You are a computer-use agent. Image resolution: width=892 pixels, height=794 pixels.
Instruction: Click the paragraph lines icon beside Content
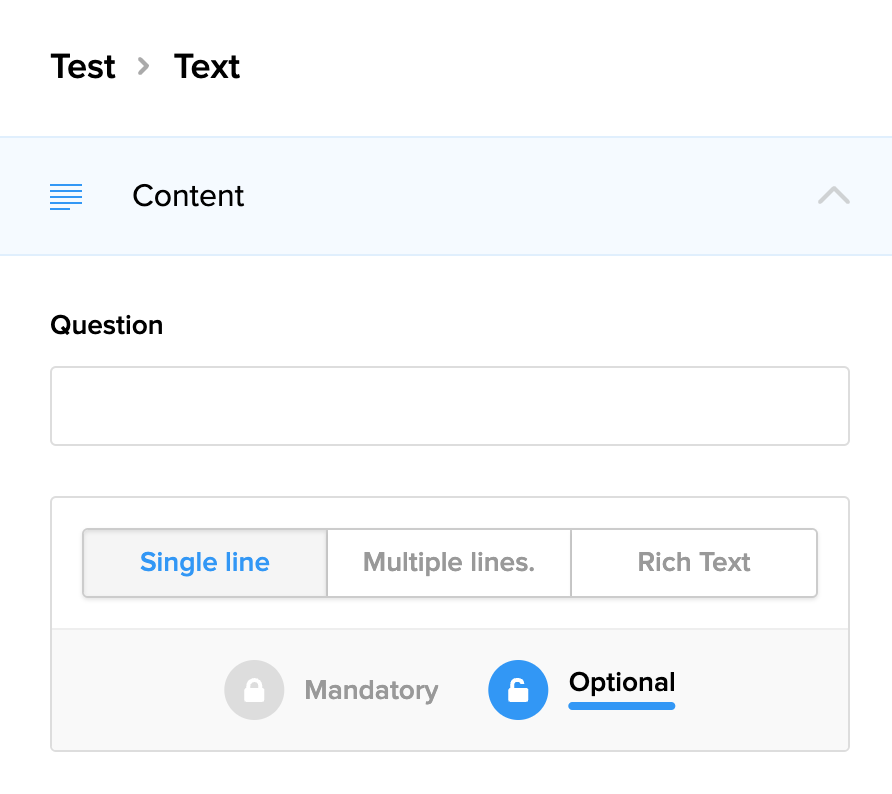click(x=66, y=196)
